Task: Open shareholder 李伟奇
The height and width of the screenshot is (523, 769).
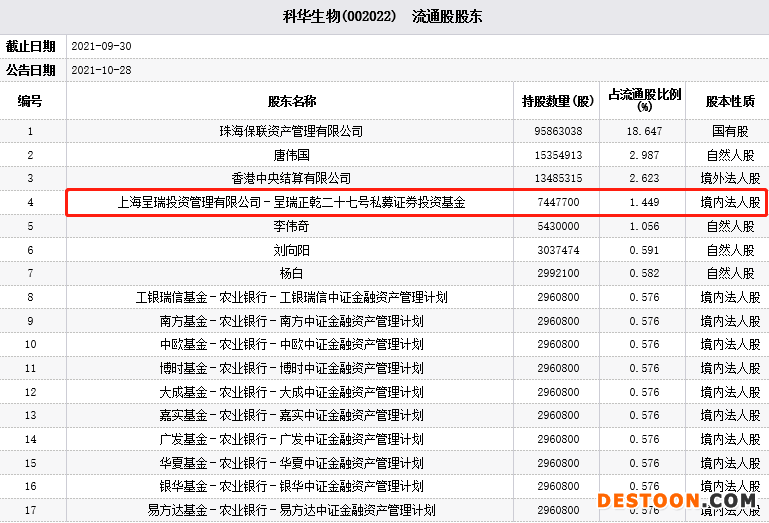Action: pos(291,226)
